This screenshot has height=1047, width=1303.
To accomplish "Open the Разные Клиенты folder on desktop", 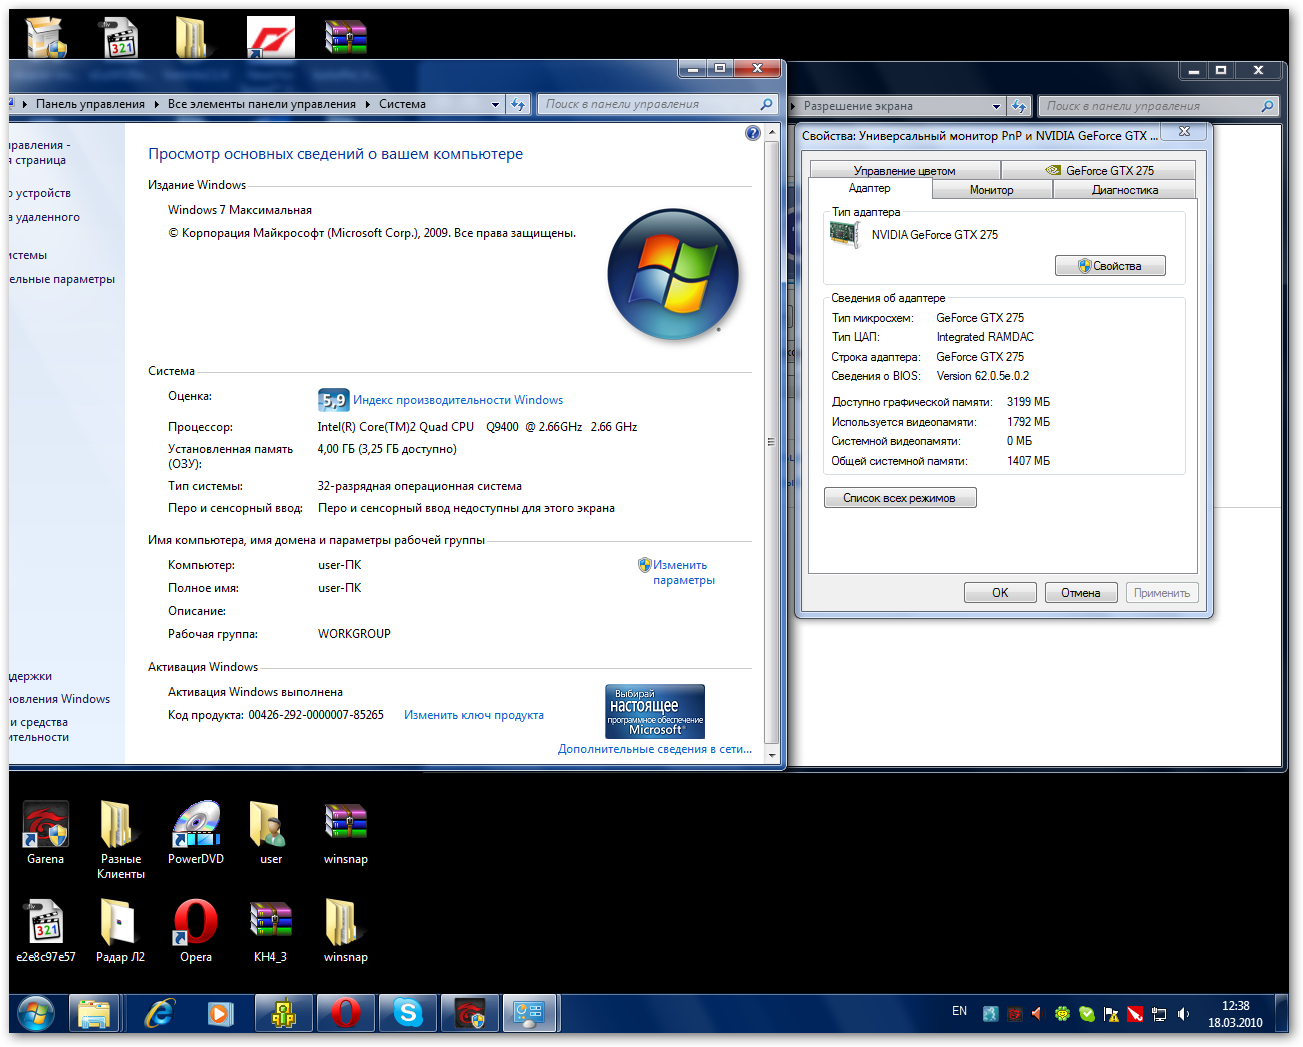I will [x=120, y=840].
